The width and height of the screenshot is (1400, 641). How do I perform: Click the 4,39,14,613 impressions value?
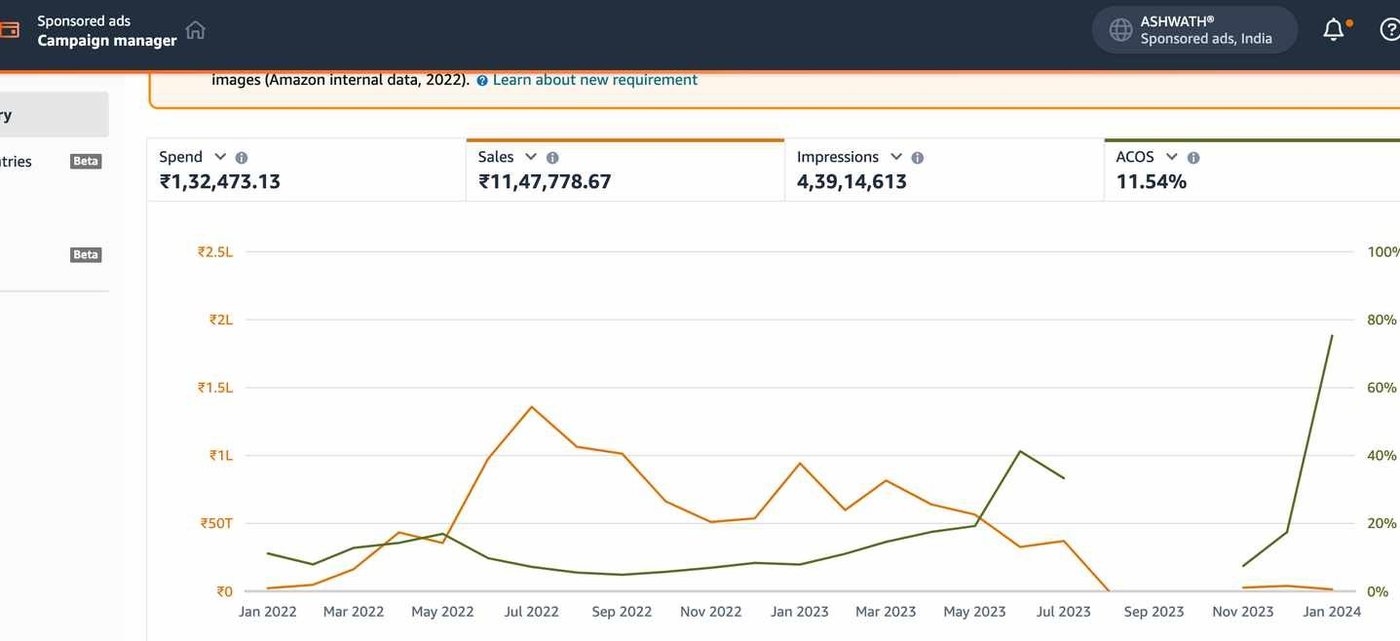click(x=852, y=182)
